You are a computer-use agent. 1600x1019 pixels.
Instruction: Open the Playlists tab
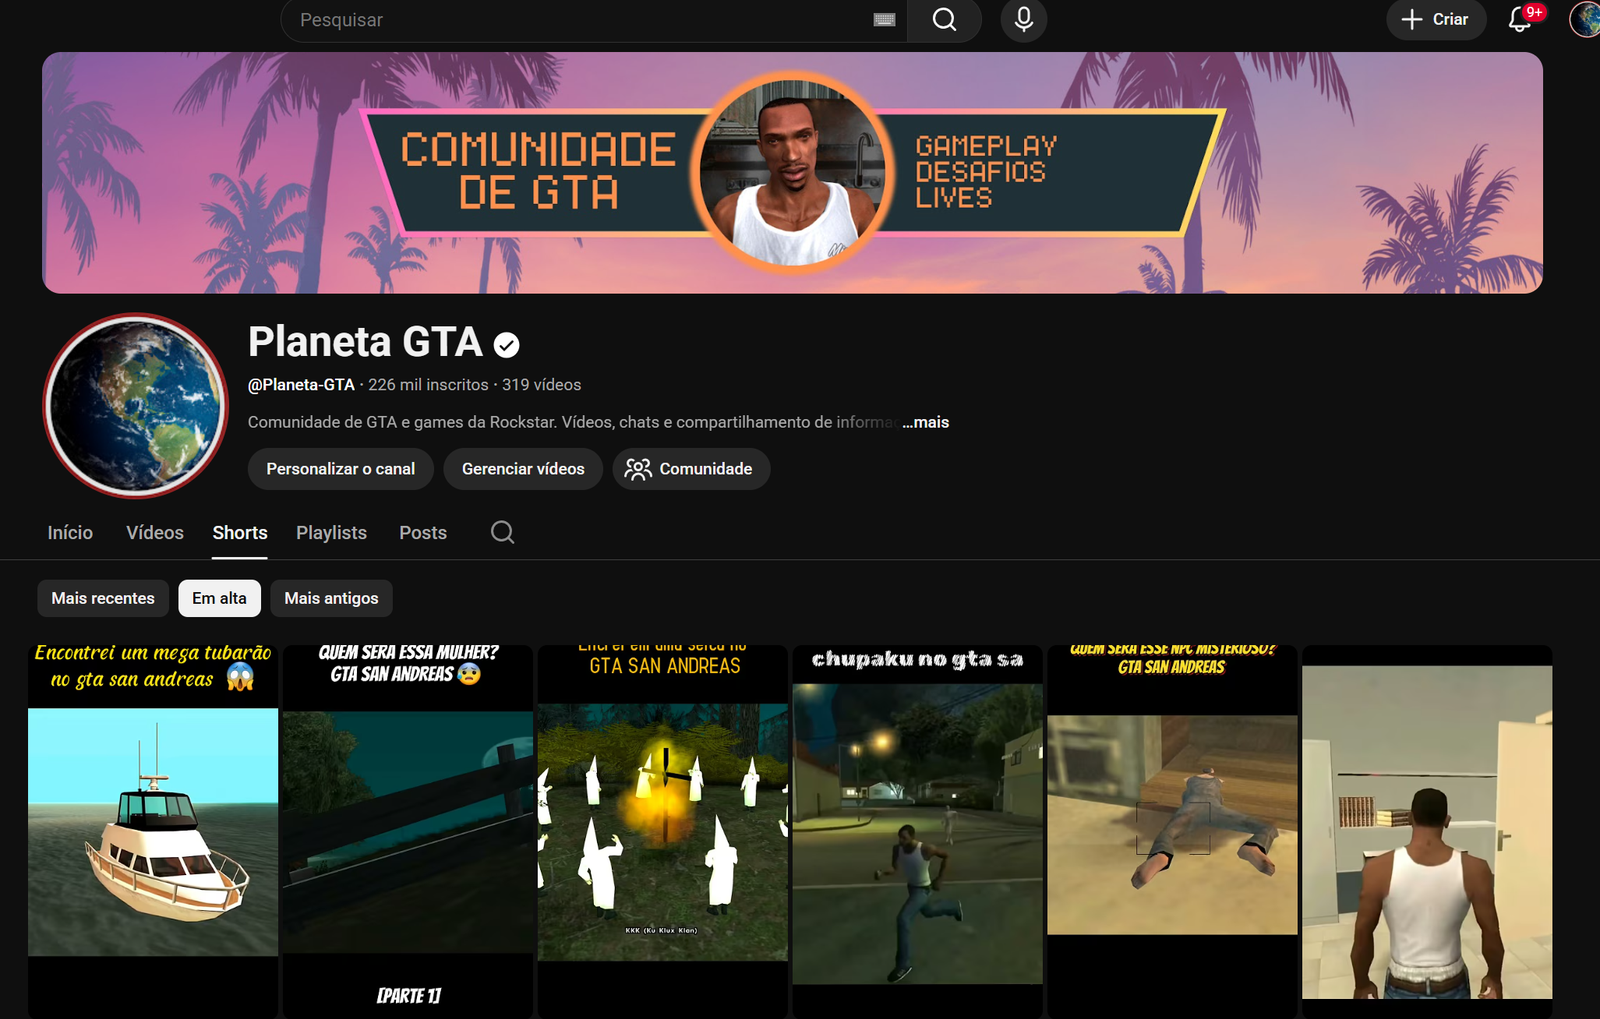click(x=331, y=533)
